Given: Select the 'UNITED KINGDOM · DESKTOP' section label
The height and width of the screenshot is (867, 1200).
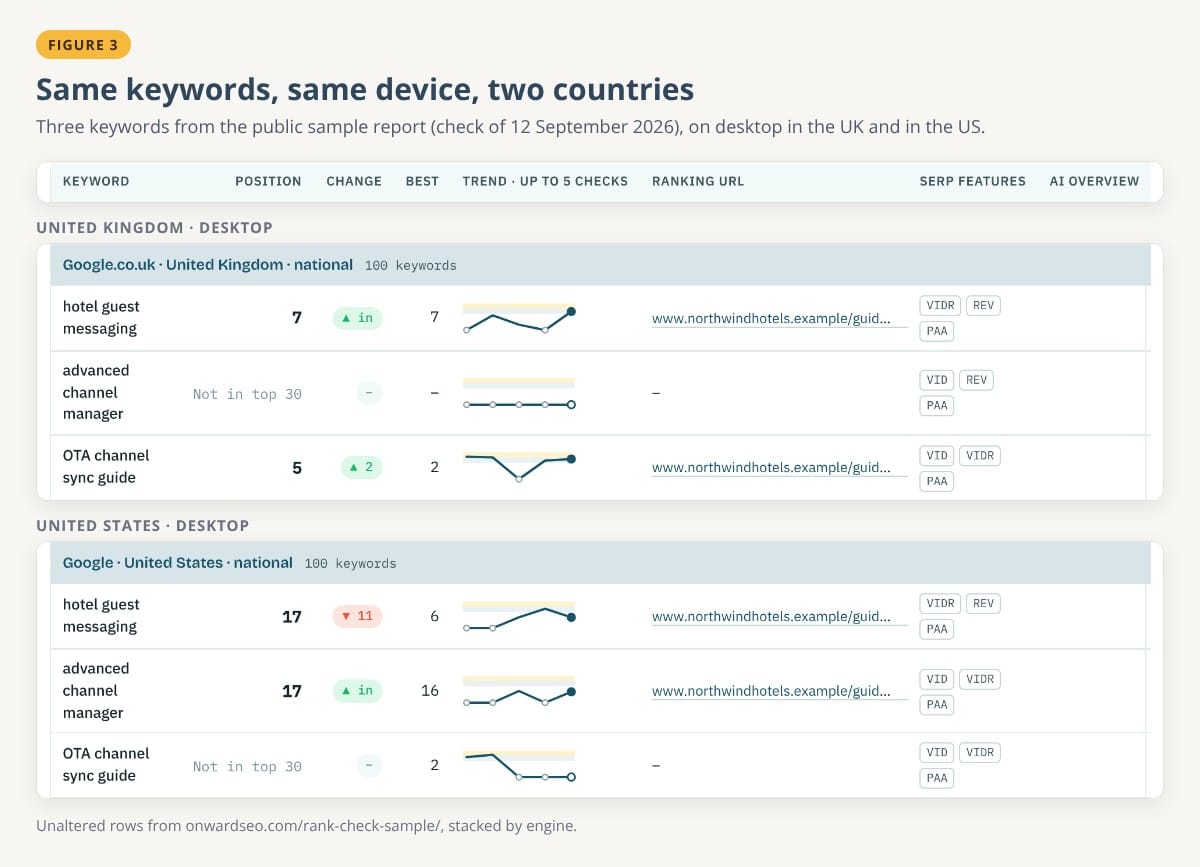Looking at the screenshot, I should [x=155, y=228].
